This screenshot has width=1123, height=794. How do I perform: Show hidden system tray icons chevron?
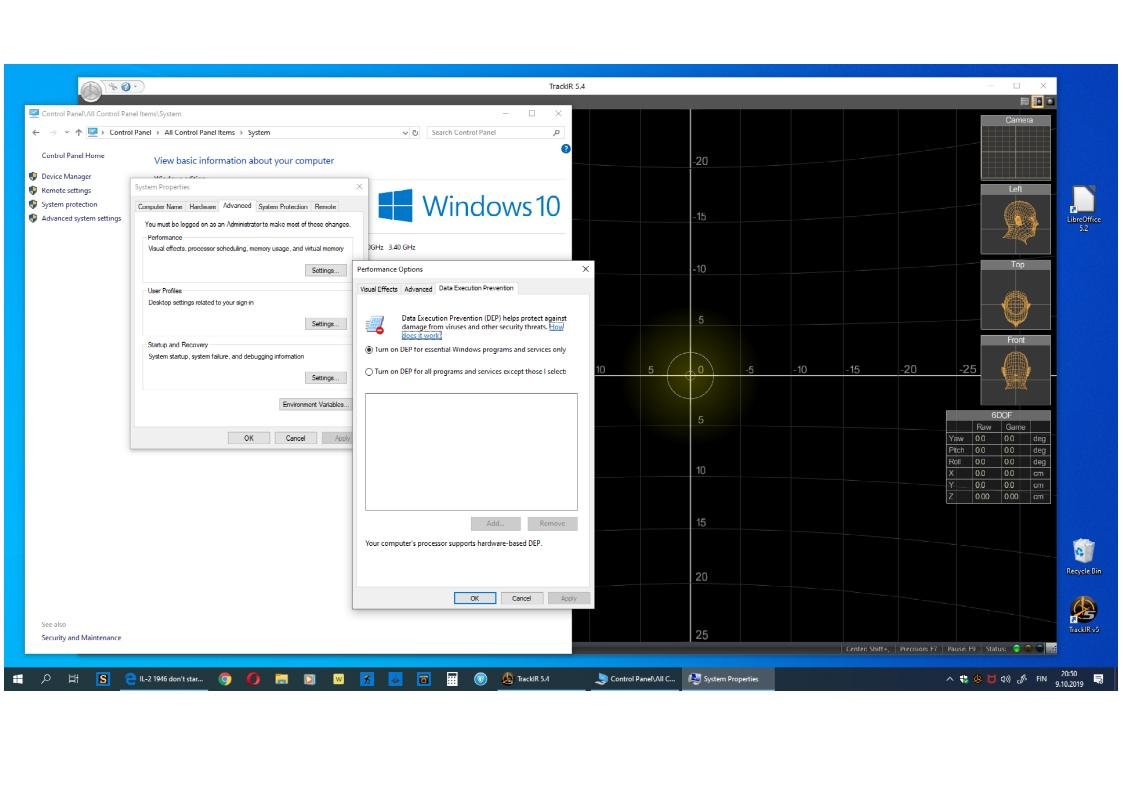(950, 679)
